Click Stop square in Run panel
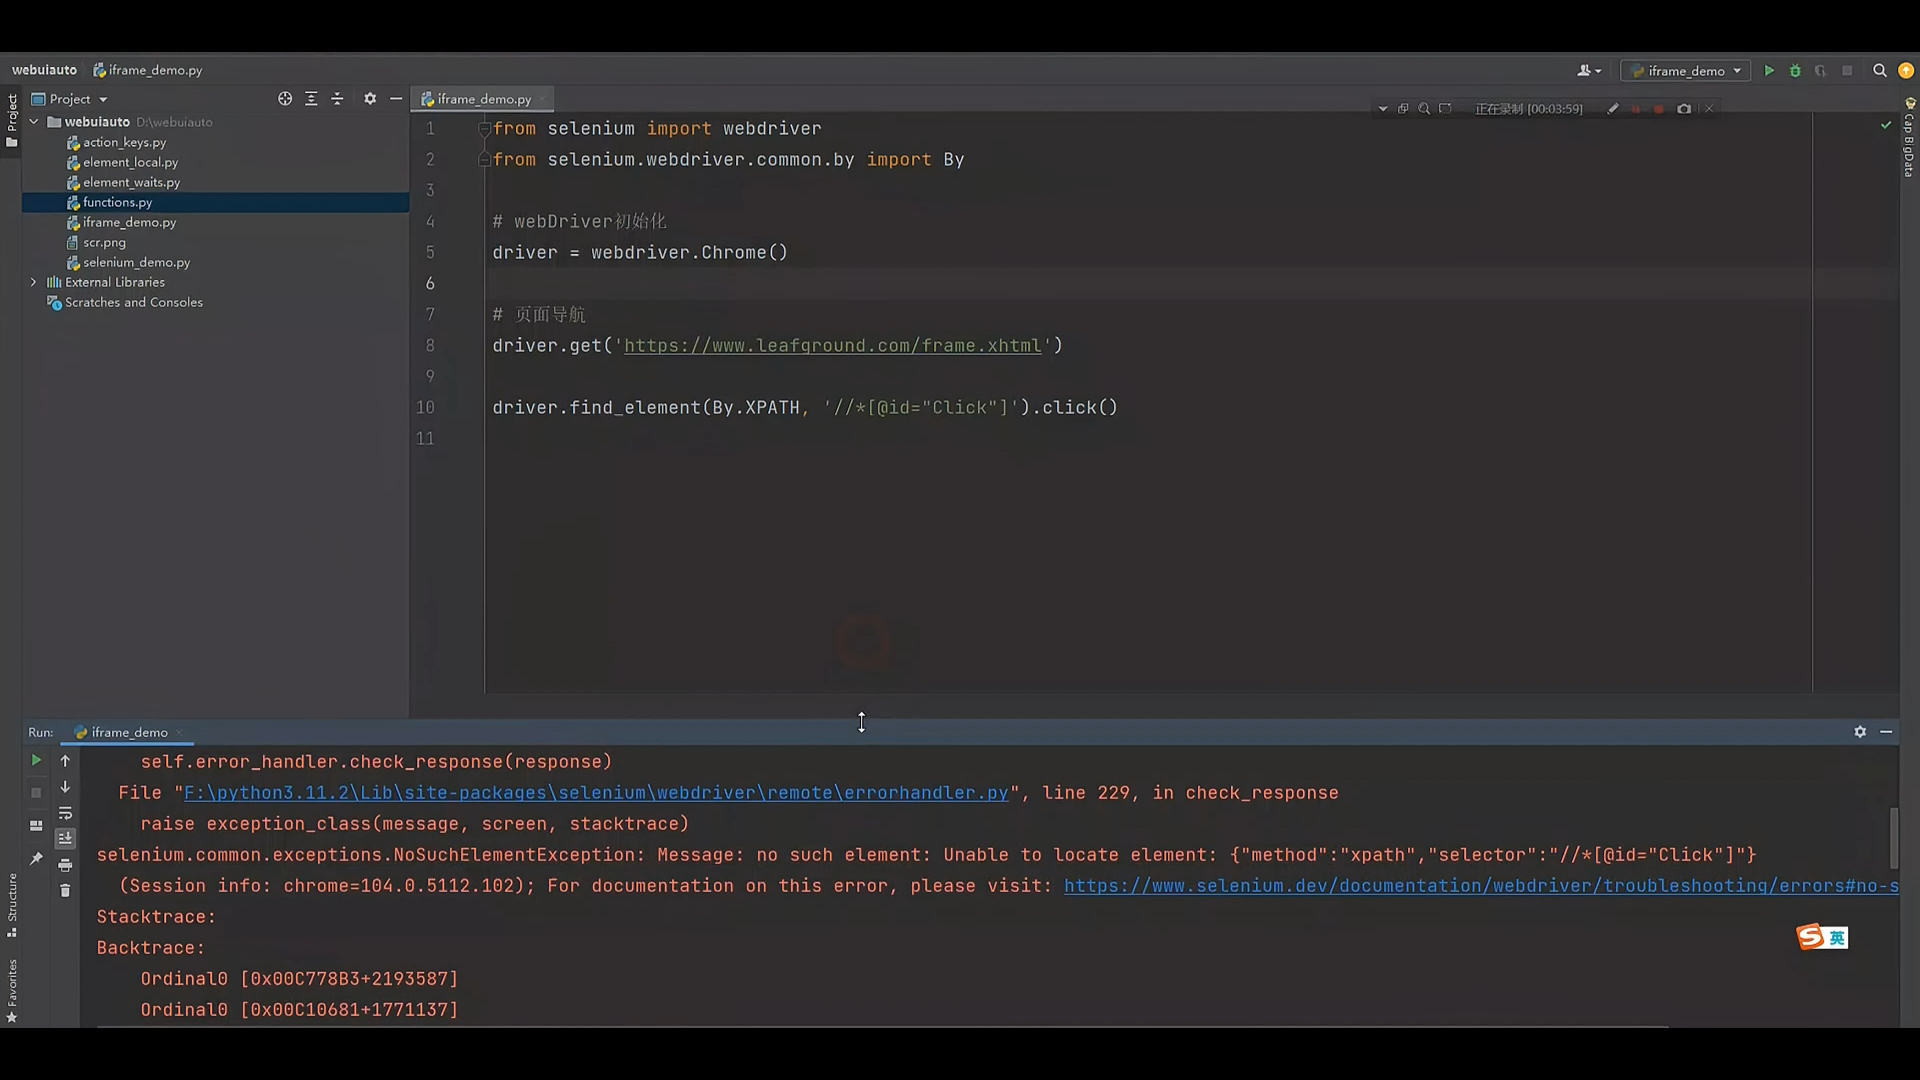The height and width of the screenshot is (1080, 1920). tap(36, 792)
